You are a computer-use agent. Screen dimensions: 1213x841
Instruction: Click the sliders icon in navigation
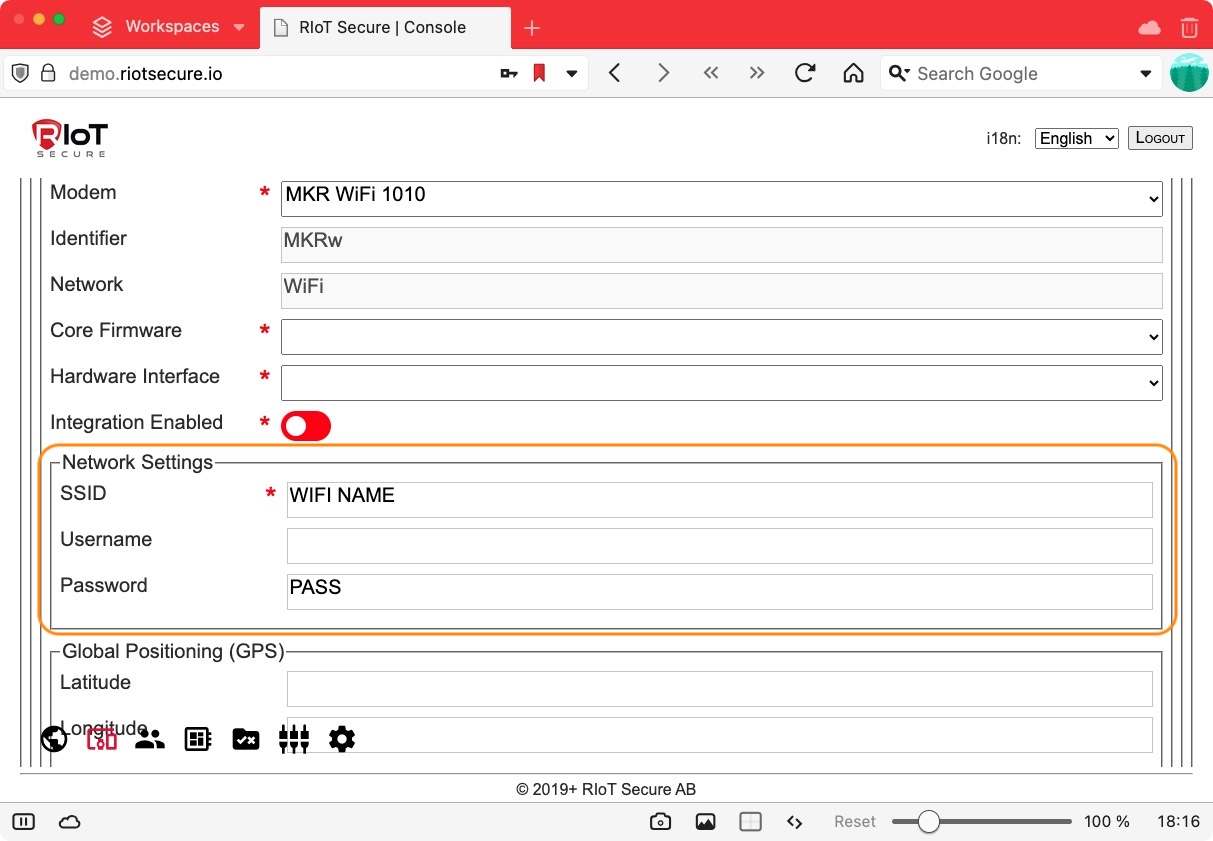coord(294,739)
